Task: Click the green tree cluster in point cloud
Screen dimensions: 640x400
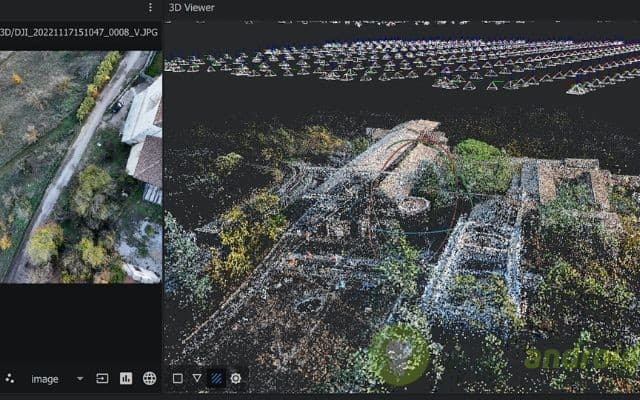Action: 480,165
